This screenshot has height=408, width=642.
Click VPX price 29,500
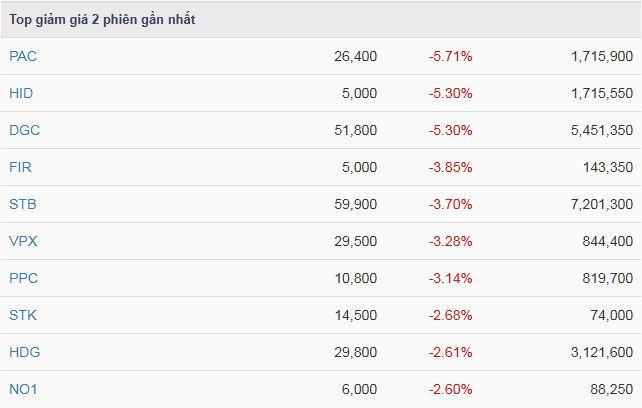click(356, 241)
